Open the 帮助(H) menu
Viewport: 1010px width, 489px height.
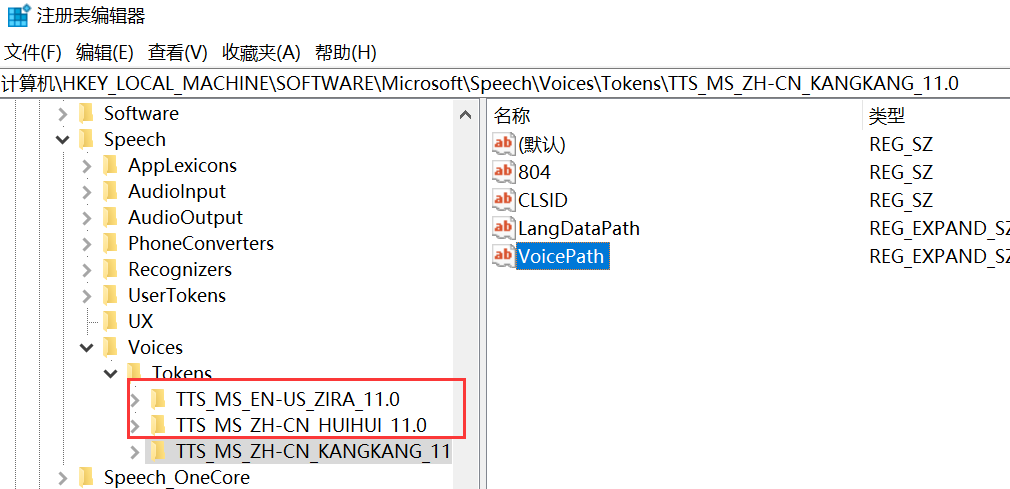pos(346,53)
